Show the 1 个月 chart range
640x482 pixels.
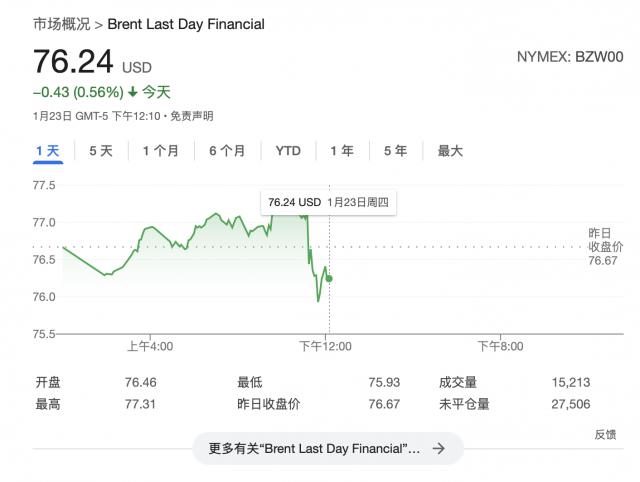coord(160,151)
